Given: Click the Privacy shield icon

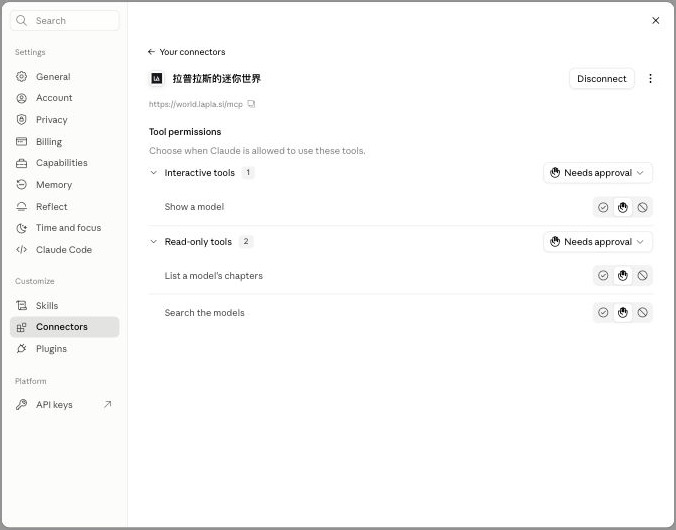Looking at the screenshot, I should 21,119.
